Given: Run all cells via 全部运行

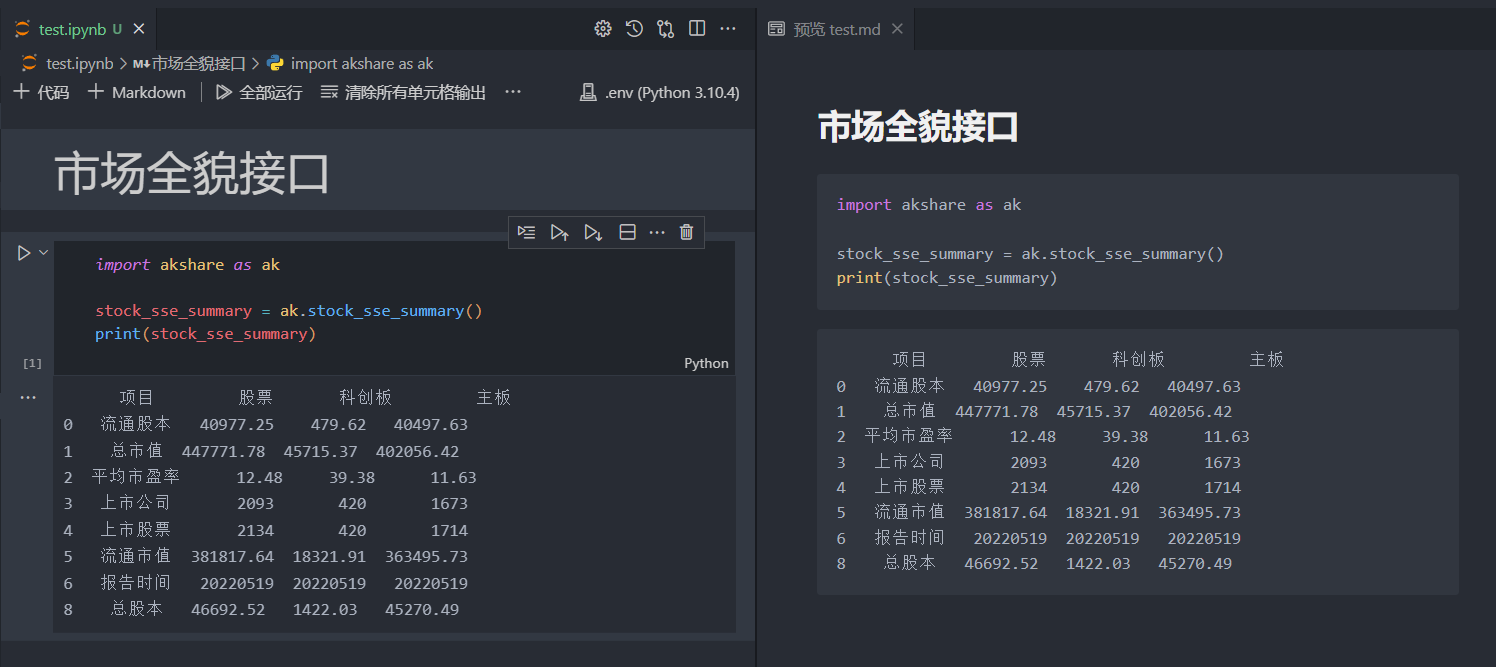Looking at the screenshot, I should [x=257, y=91].
